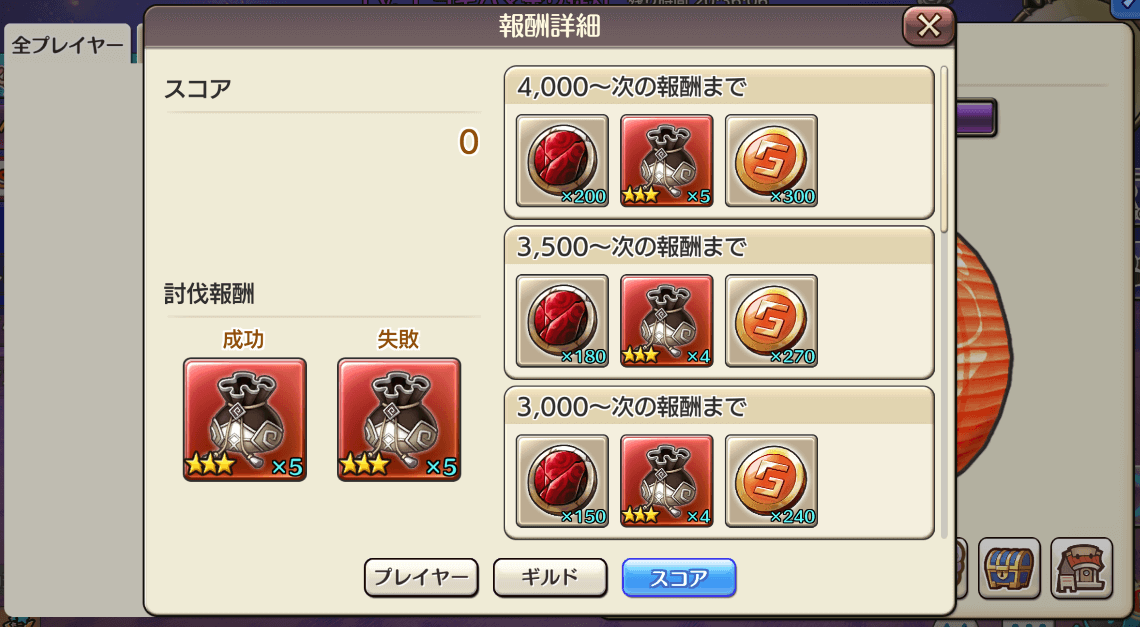1140x627 pixels.
Task: Switch to the プレイヤー reward tab
Action: [421, 578]
